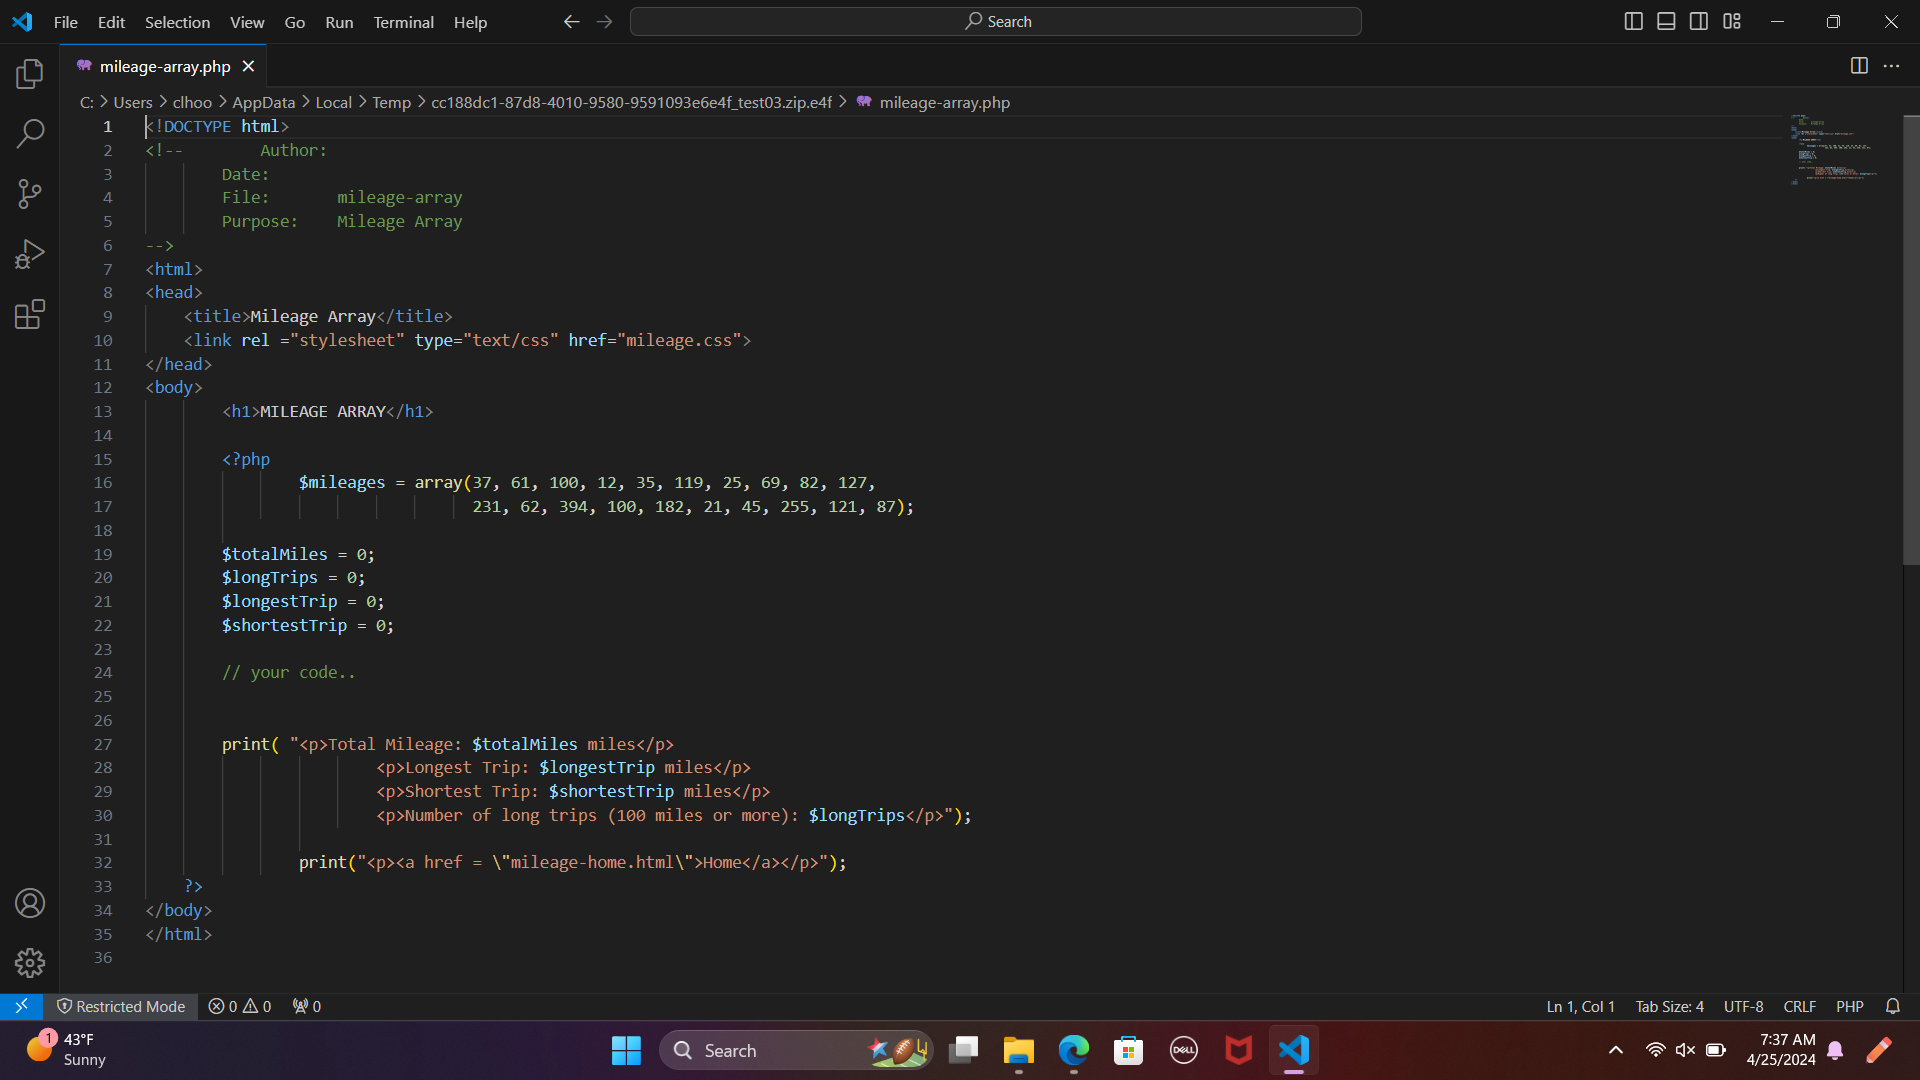1920x1080 pixels.
Task: Open the CRLF line ending selector
Action: (x=1799, y=1006)
